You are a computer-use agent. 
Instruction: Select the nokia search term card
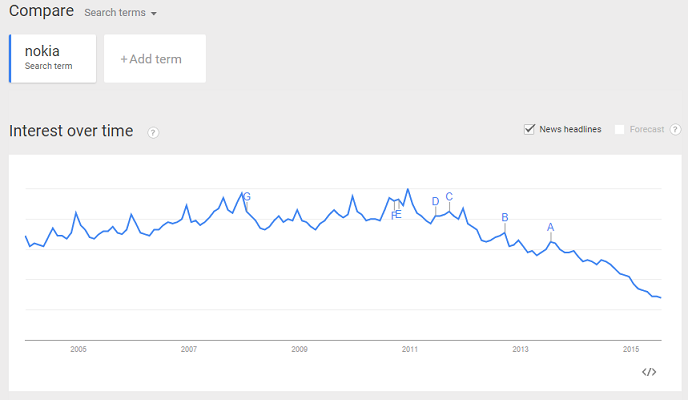(x=54, y=58)
